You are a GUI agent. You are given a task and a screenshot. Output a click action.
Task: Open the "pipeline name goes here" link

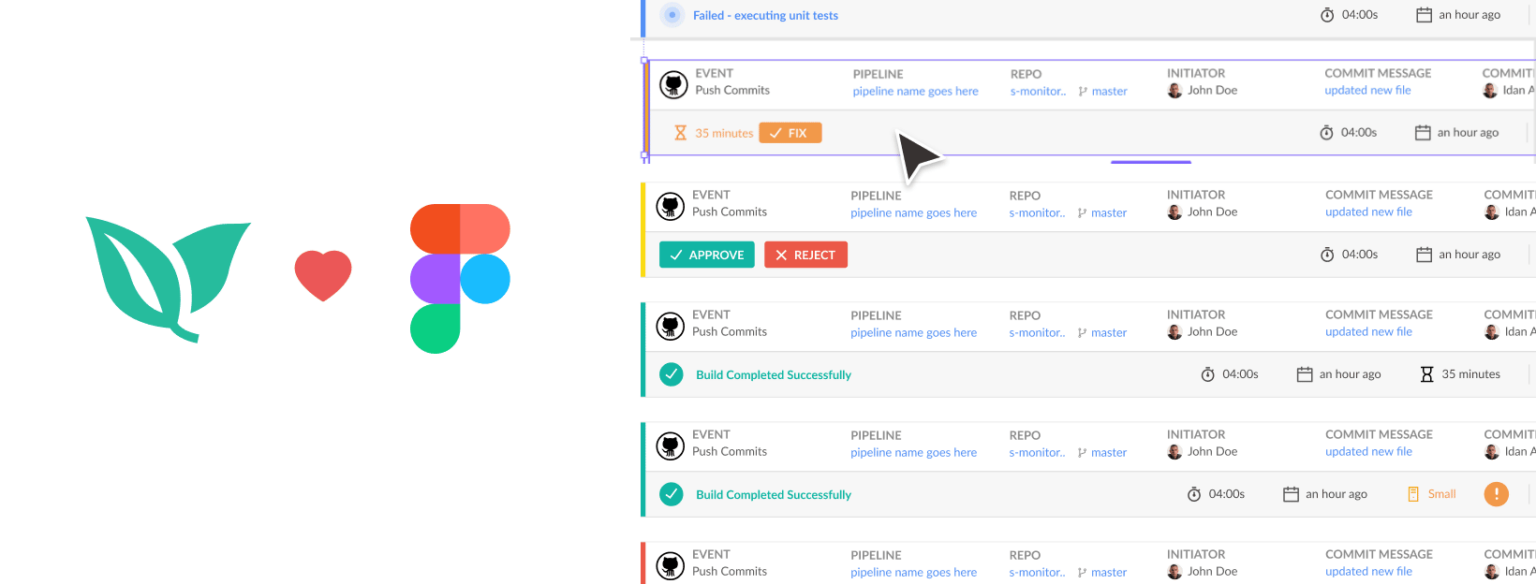pos(914,90)
